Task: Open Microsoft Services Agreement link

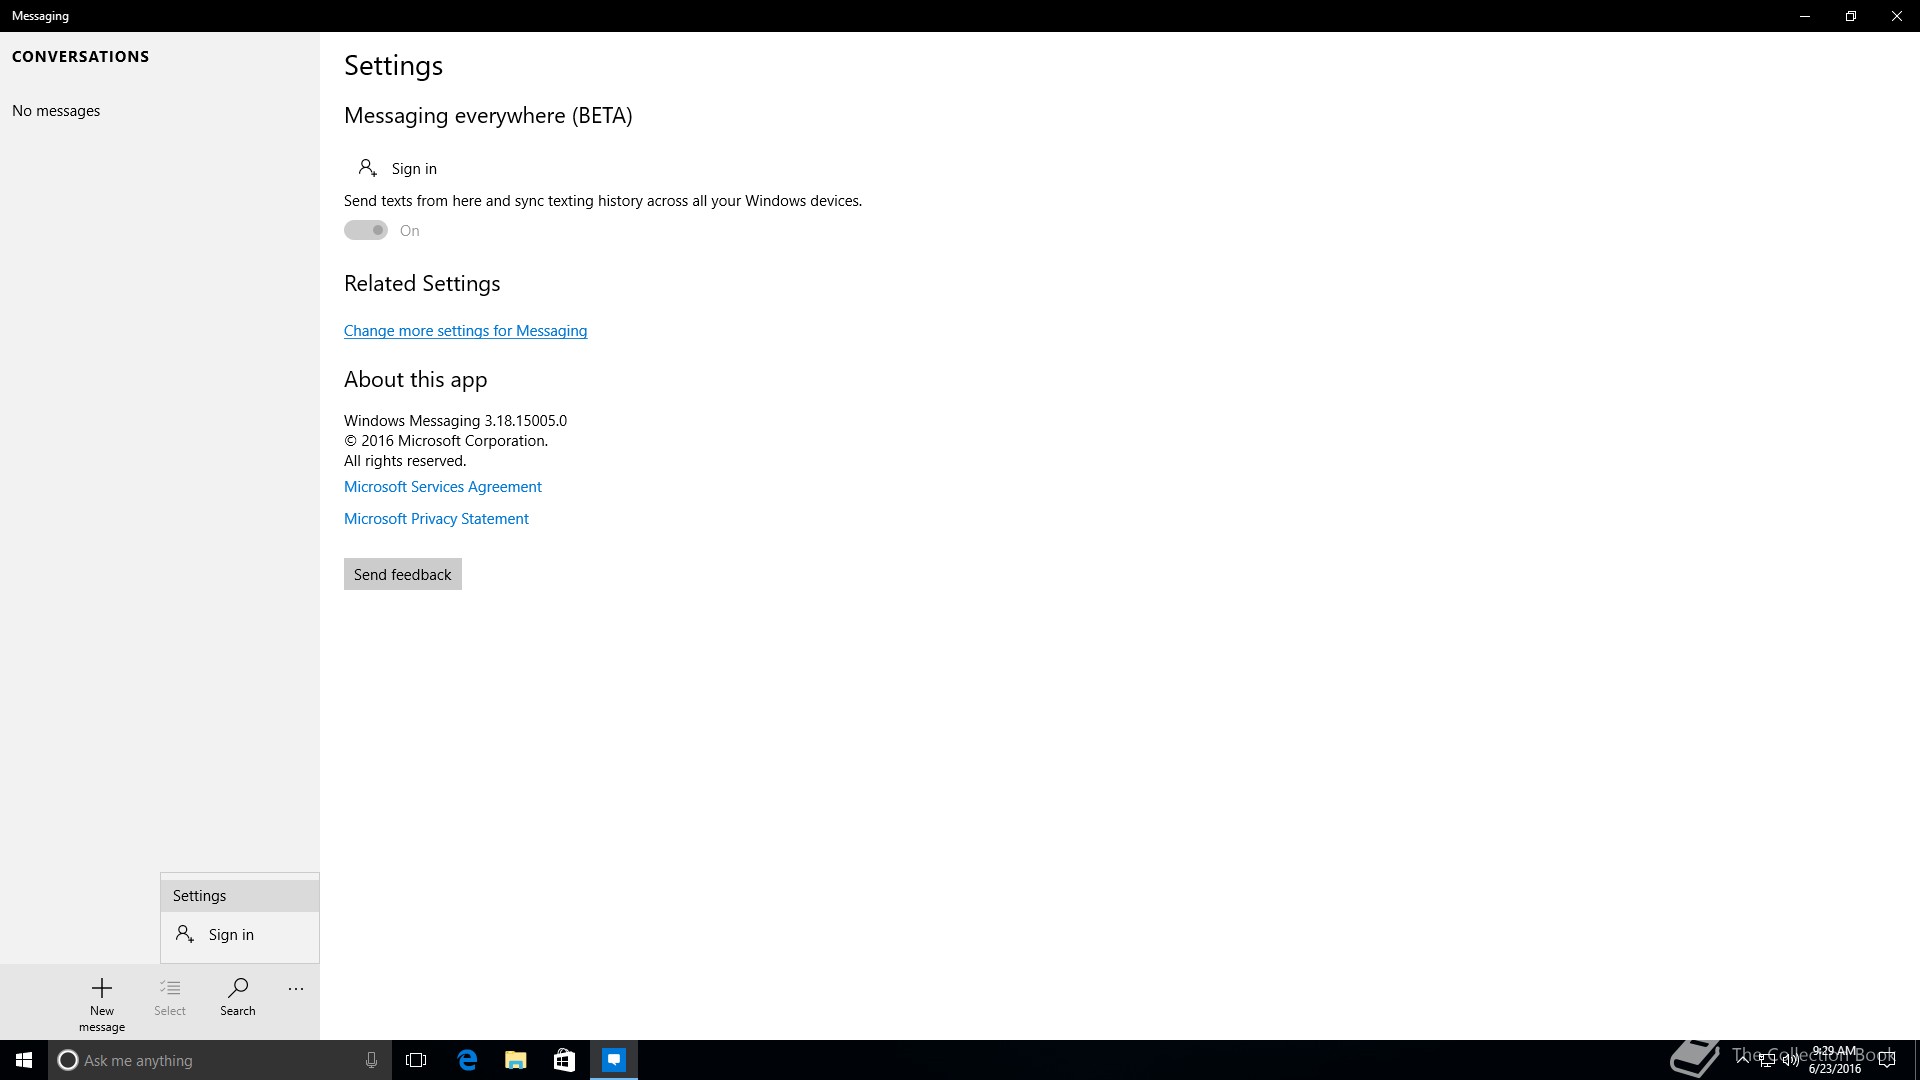Action: (x=443, y=487)
